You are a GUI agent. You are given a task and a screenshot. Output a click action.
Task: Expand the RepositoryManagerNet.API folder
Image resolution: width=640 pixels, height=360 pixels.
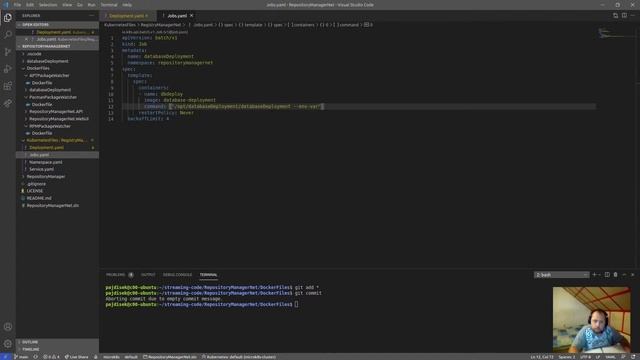(56, 111)
